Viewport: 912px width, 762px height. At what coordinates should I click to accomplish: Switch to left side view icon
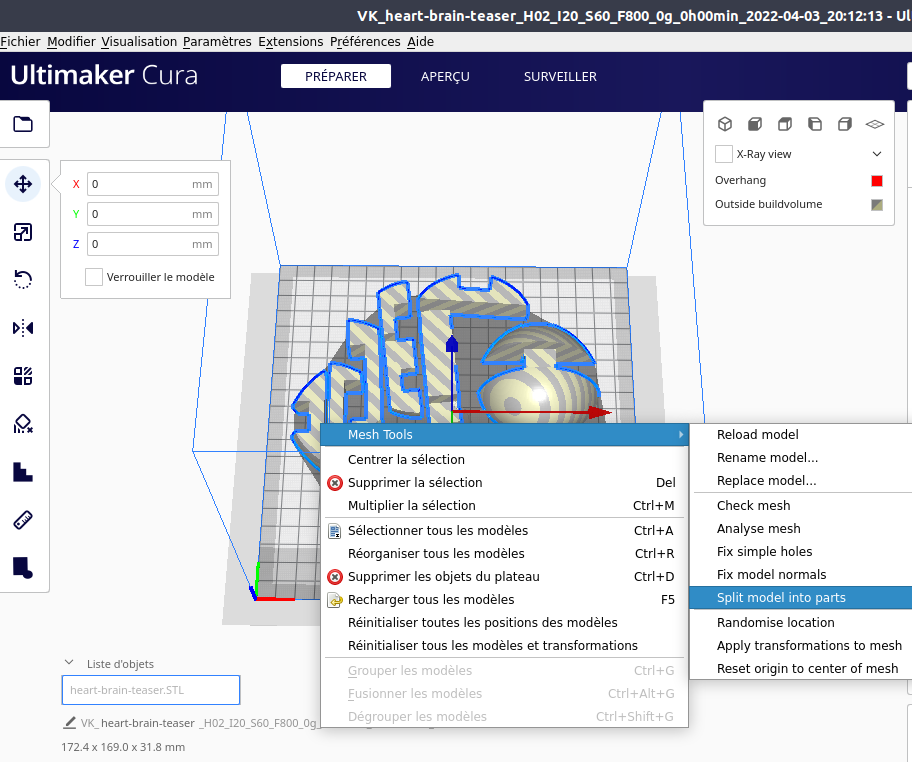coord(815,124)
